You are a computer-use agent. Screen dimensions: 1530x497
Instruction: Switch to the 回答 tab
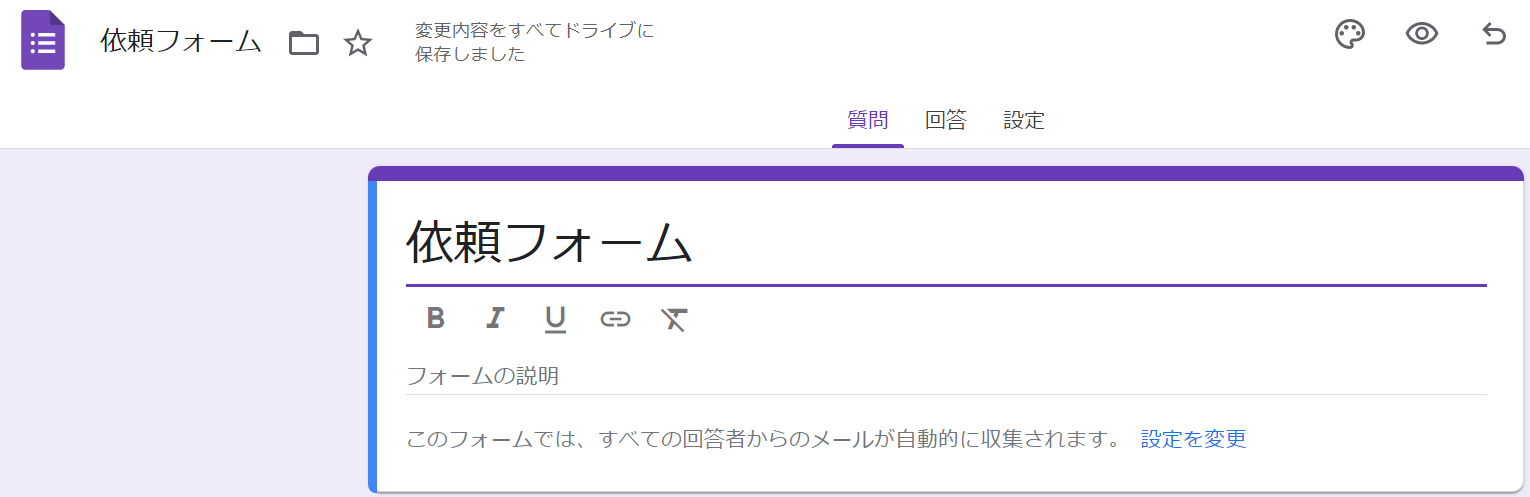tap(946, 121)
